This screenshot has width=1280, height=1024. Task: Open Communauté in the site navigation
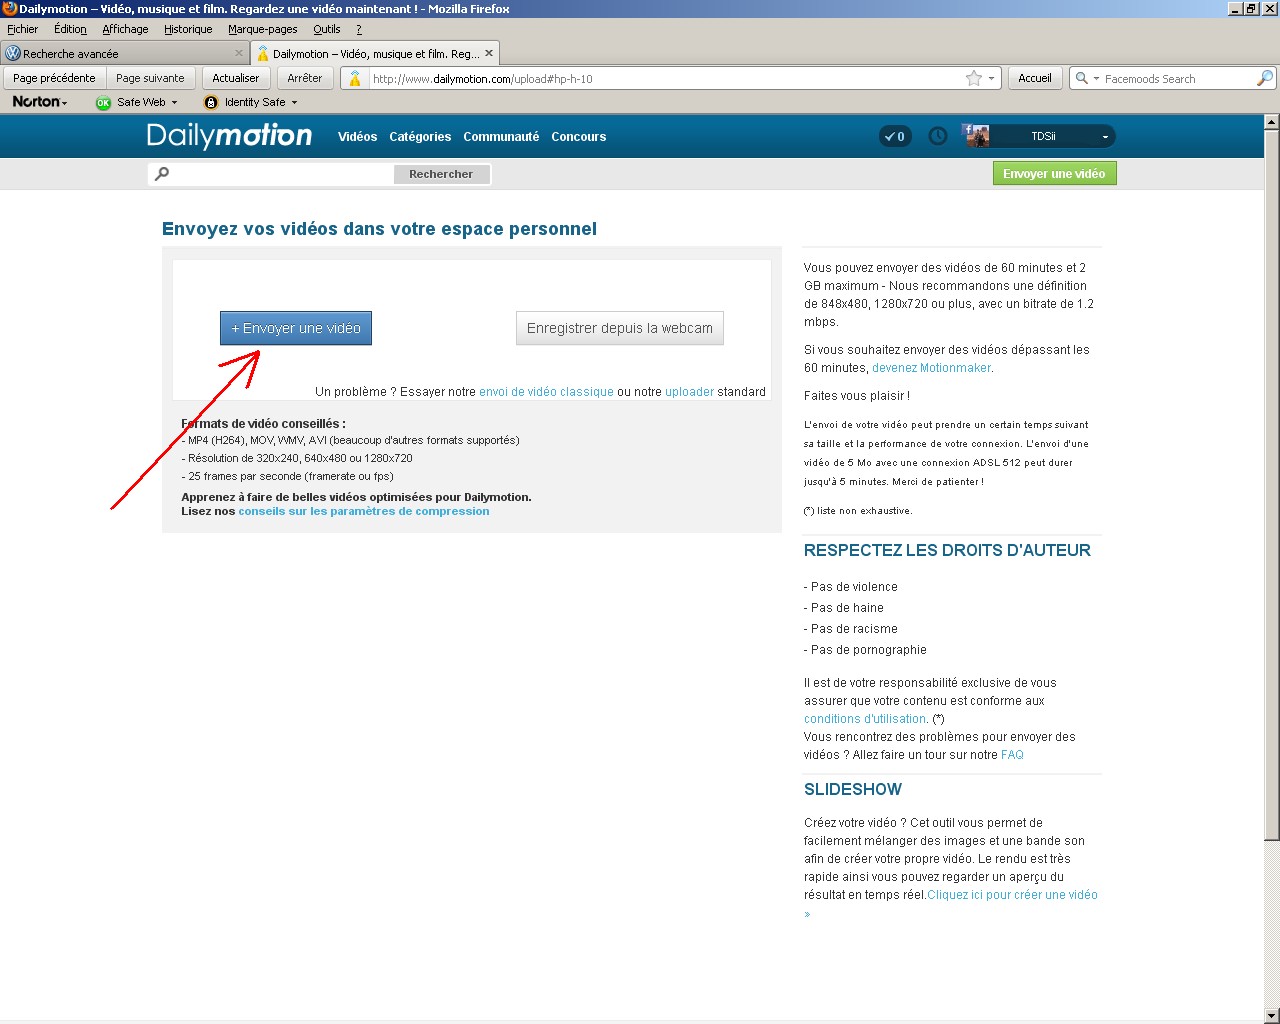pyautogui.click(x=501, y=137)
